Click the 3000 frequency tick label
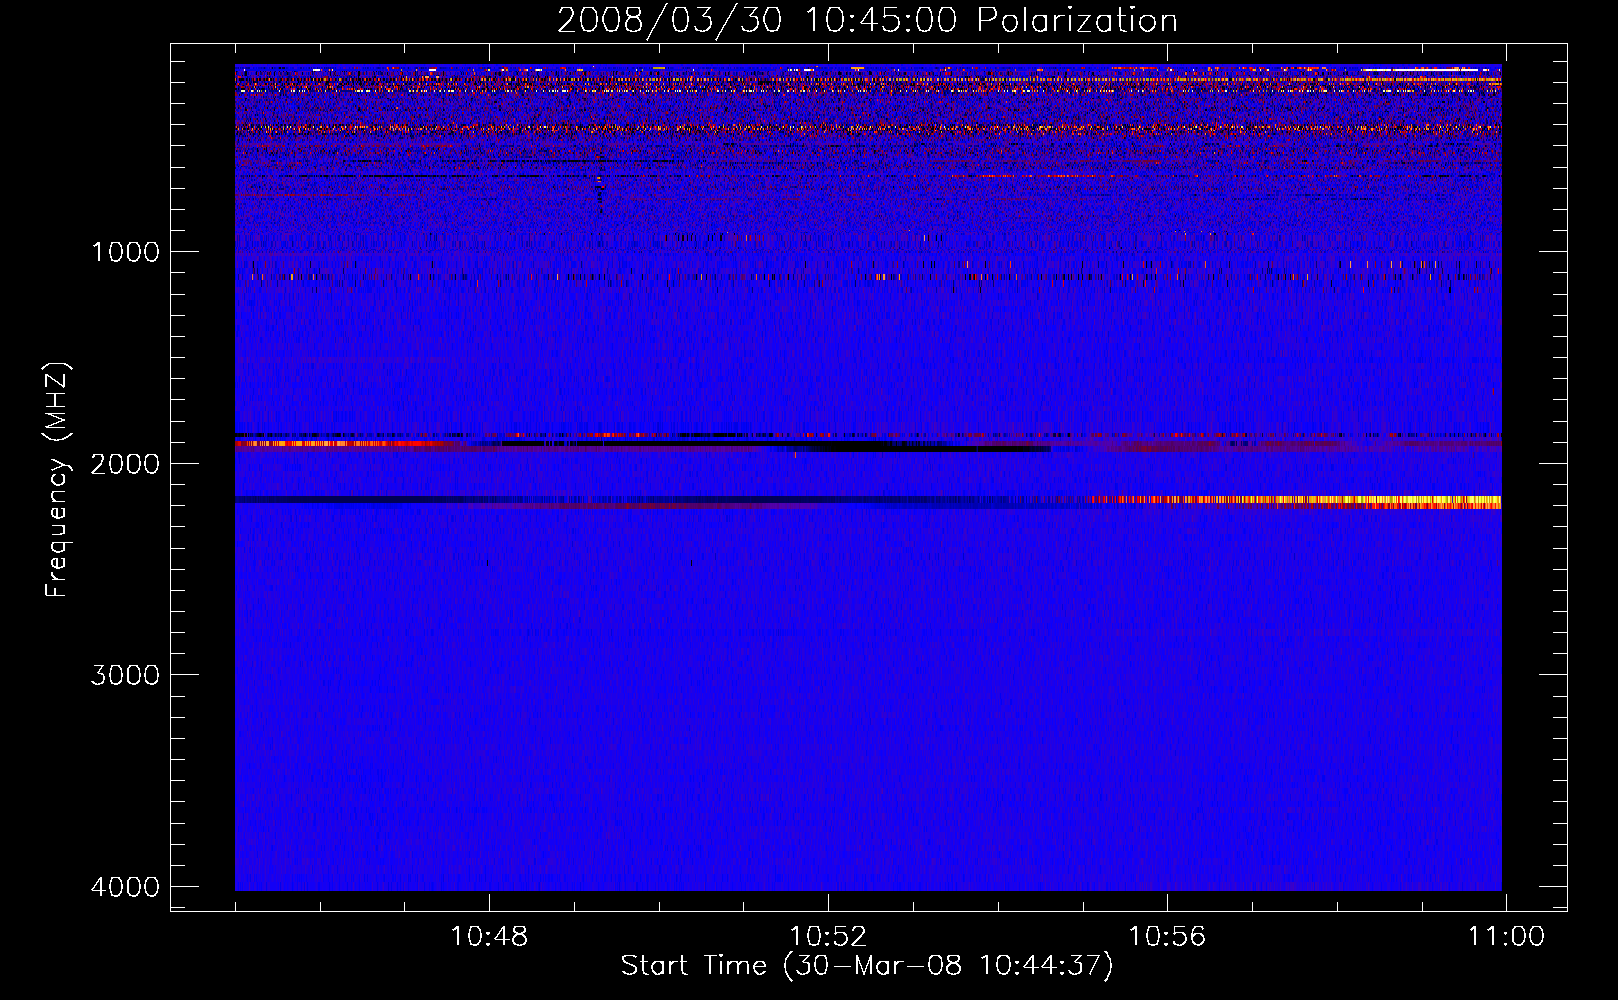The height and width of the screenshot is (1000, 1618). coord(125,674)
